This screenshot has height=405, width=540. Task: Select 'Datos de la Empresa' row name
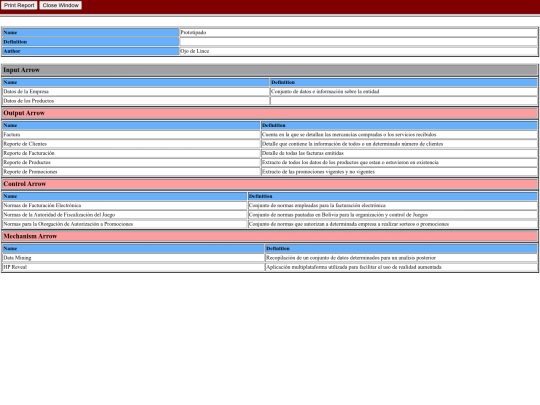coord(136,92)
